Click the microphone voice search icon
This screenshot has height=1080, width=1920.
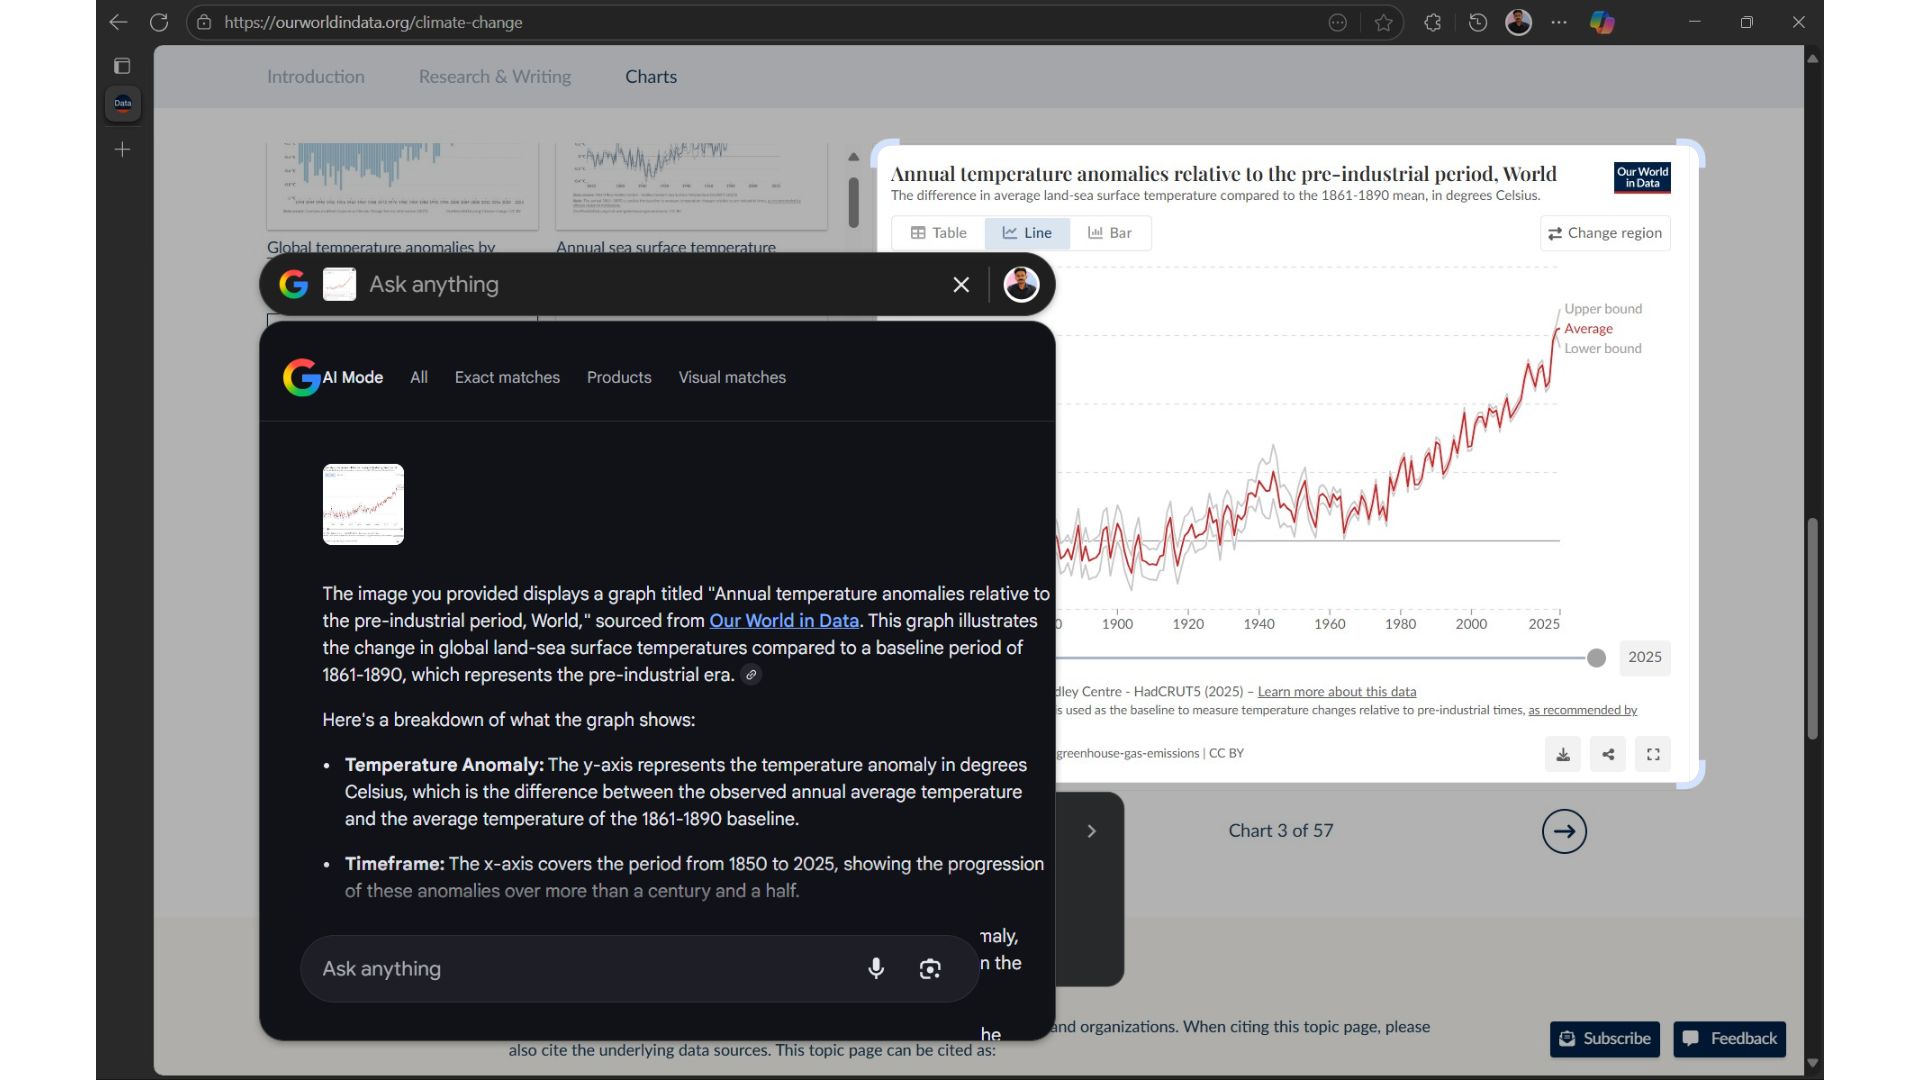876,968
